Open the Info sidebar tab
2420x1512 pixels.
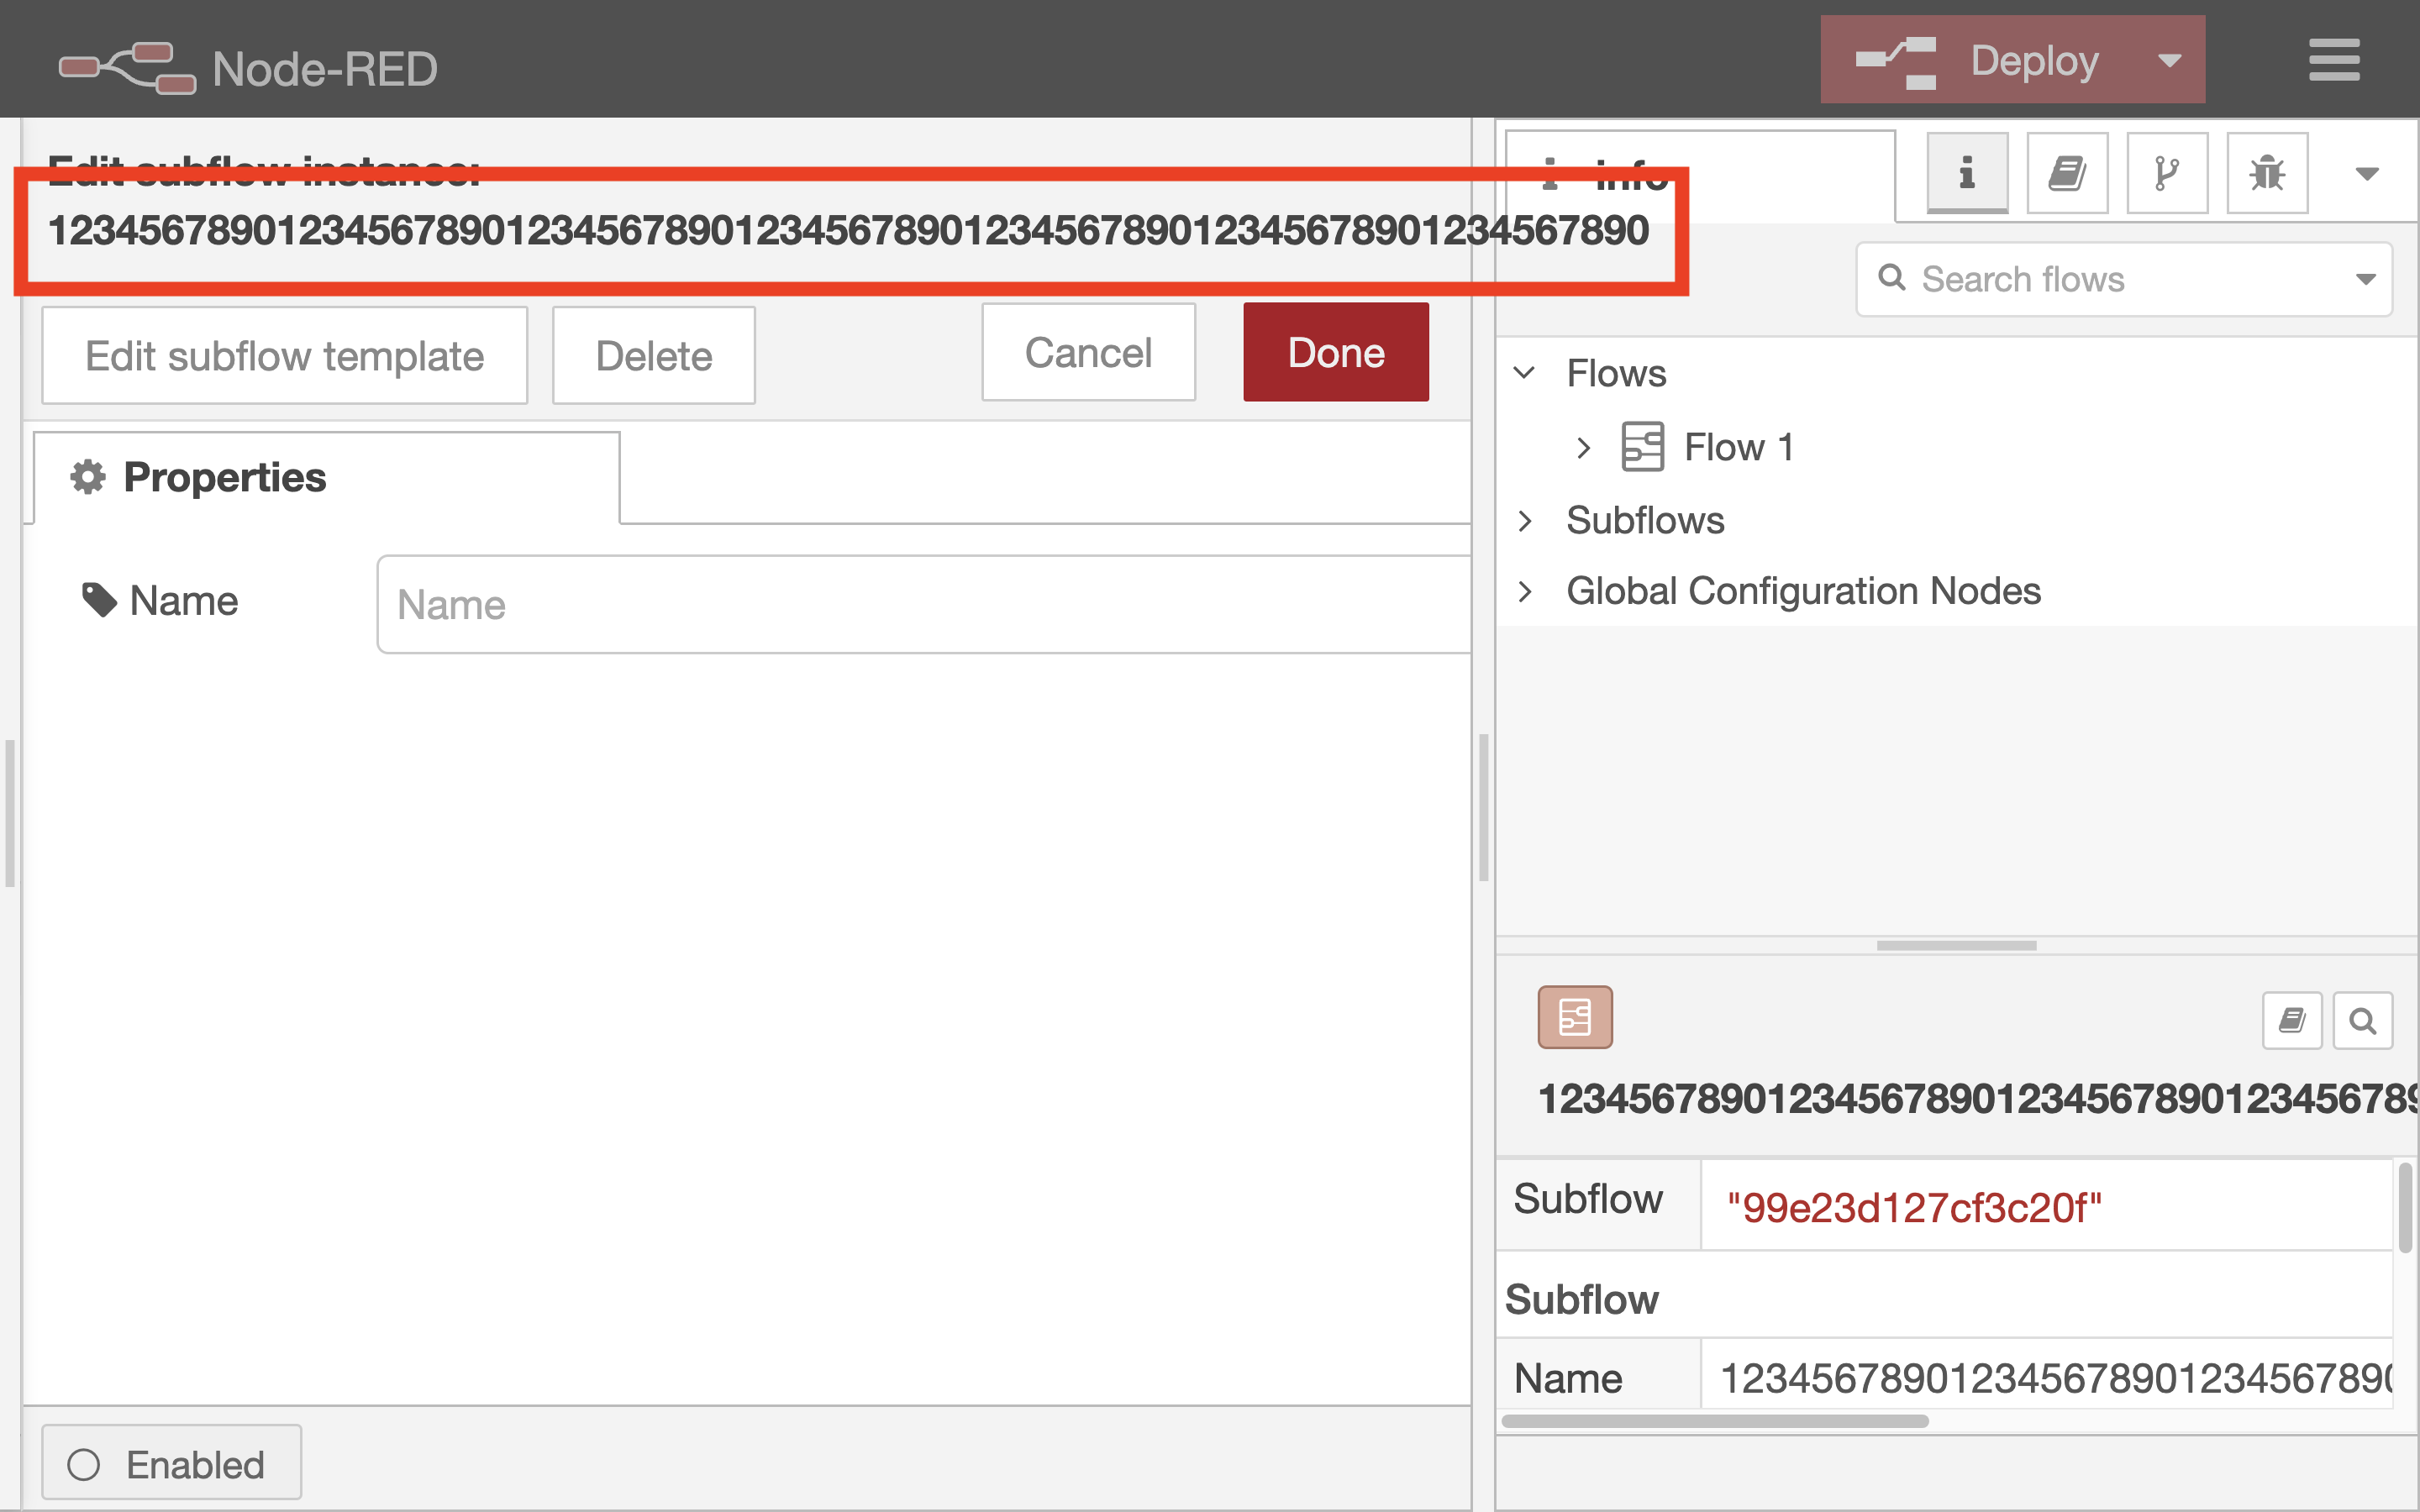point(1966,172)
